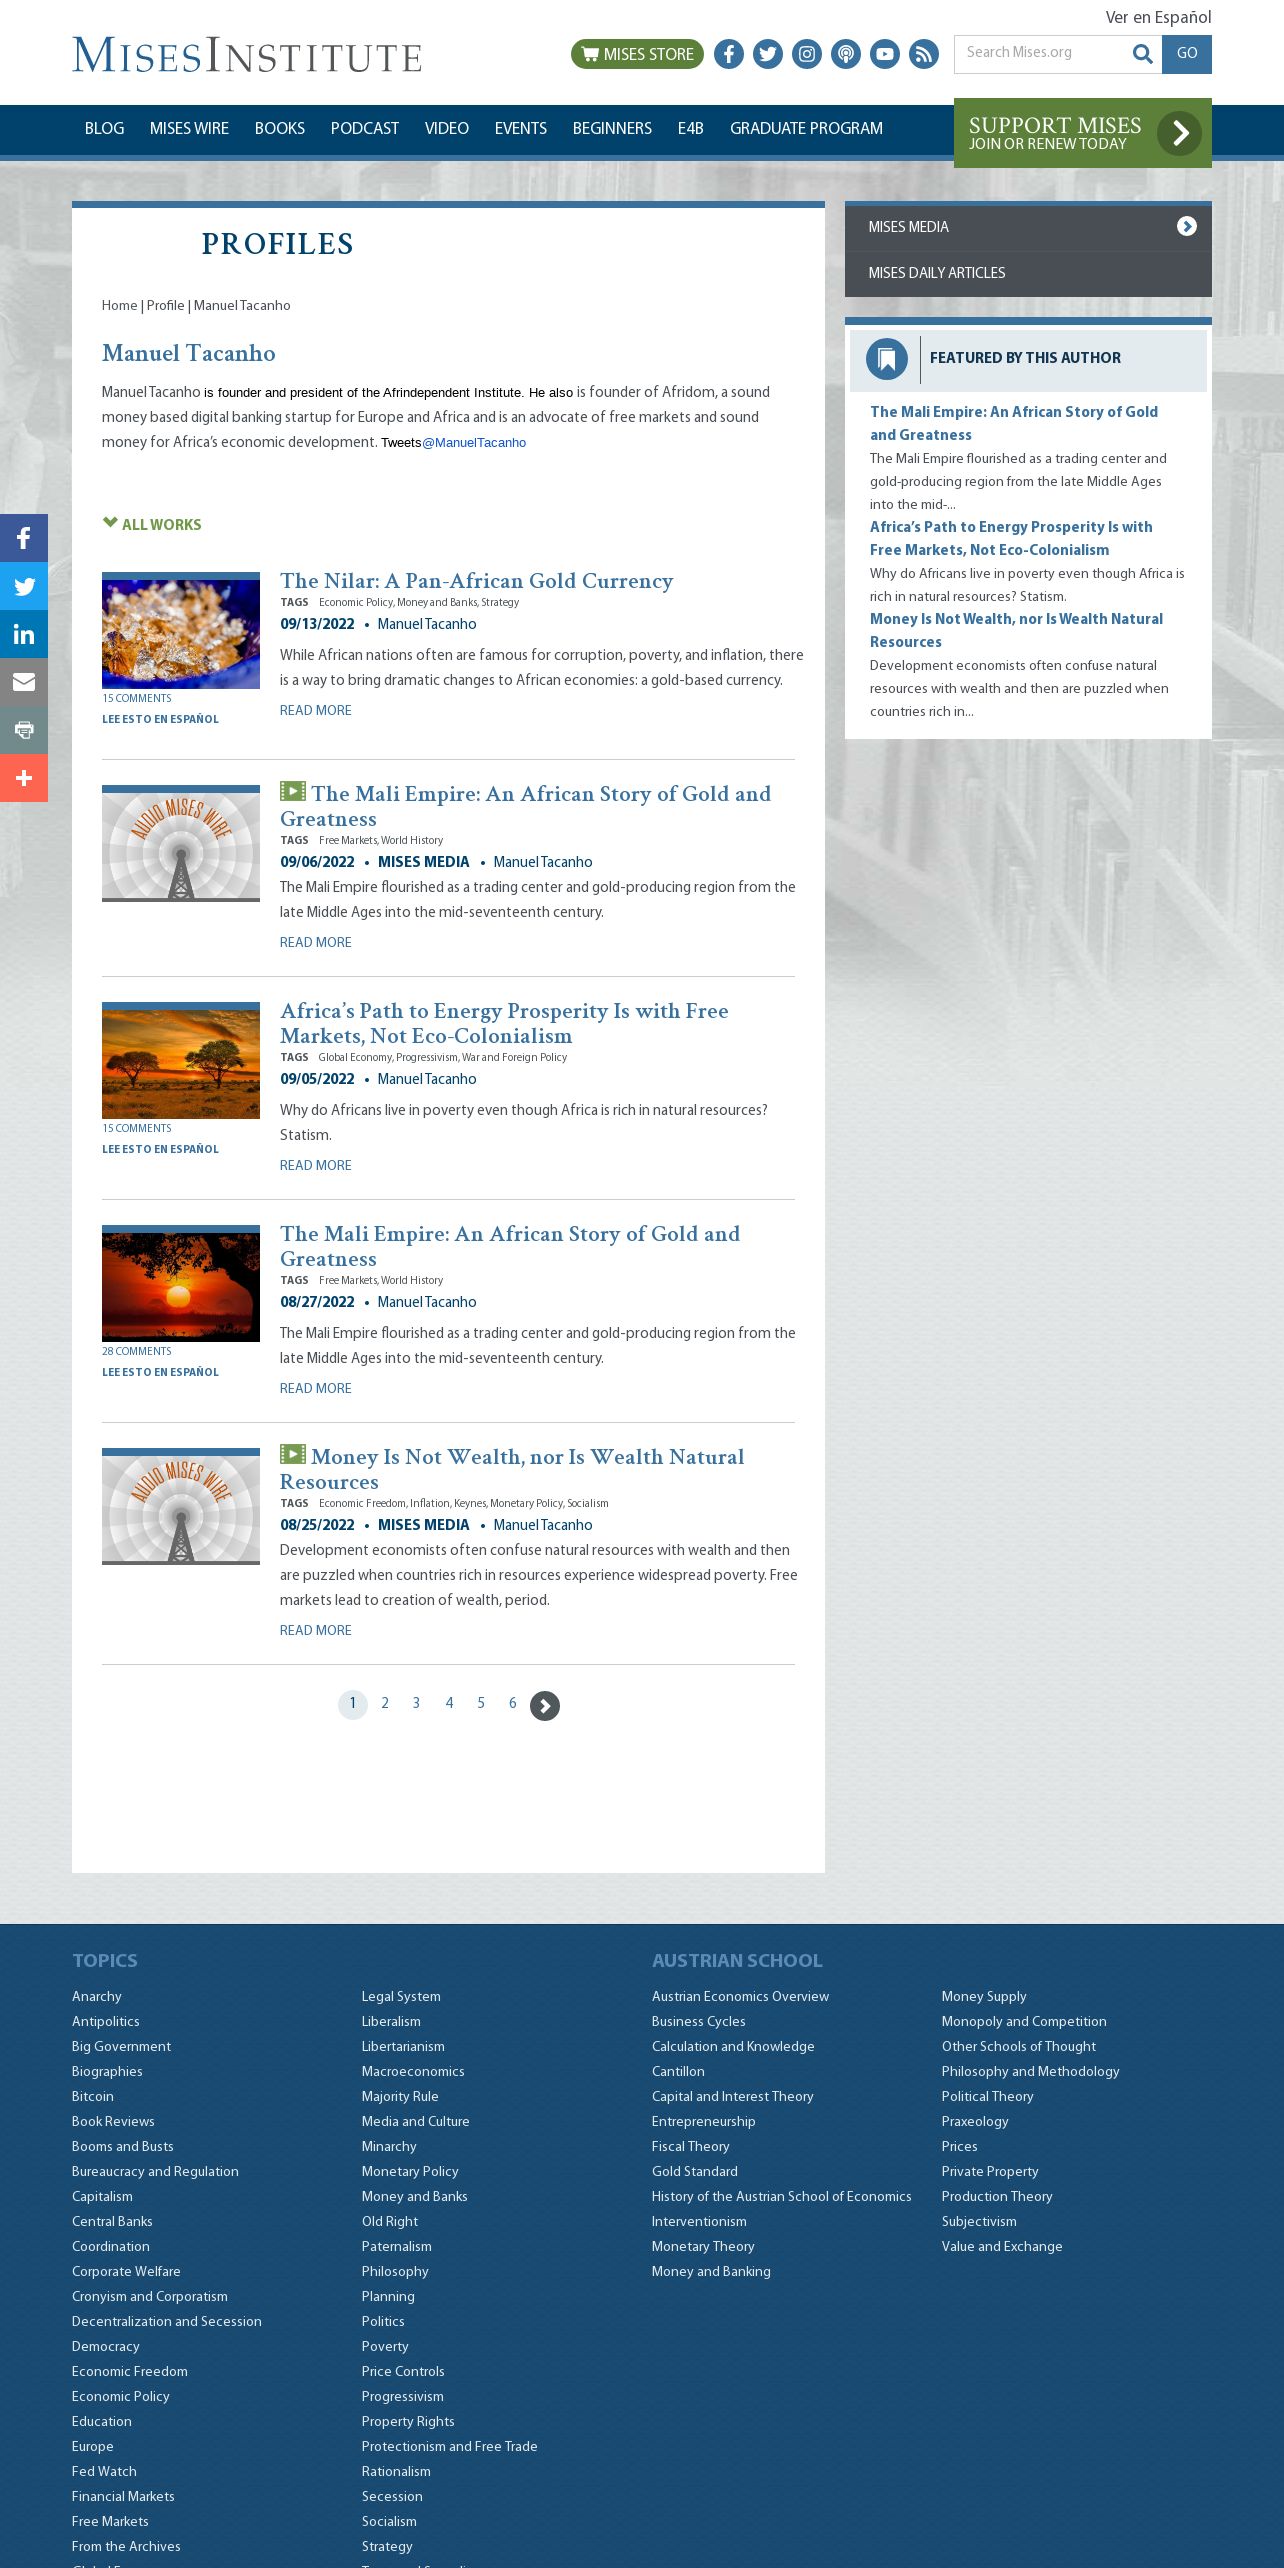The height and width of the screenshot is (2568, 1284).
Task: Expand Mises Media sidebar arrow
Action: click(1187, 226)
